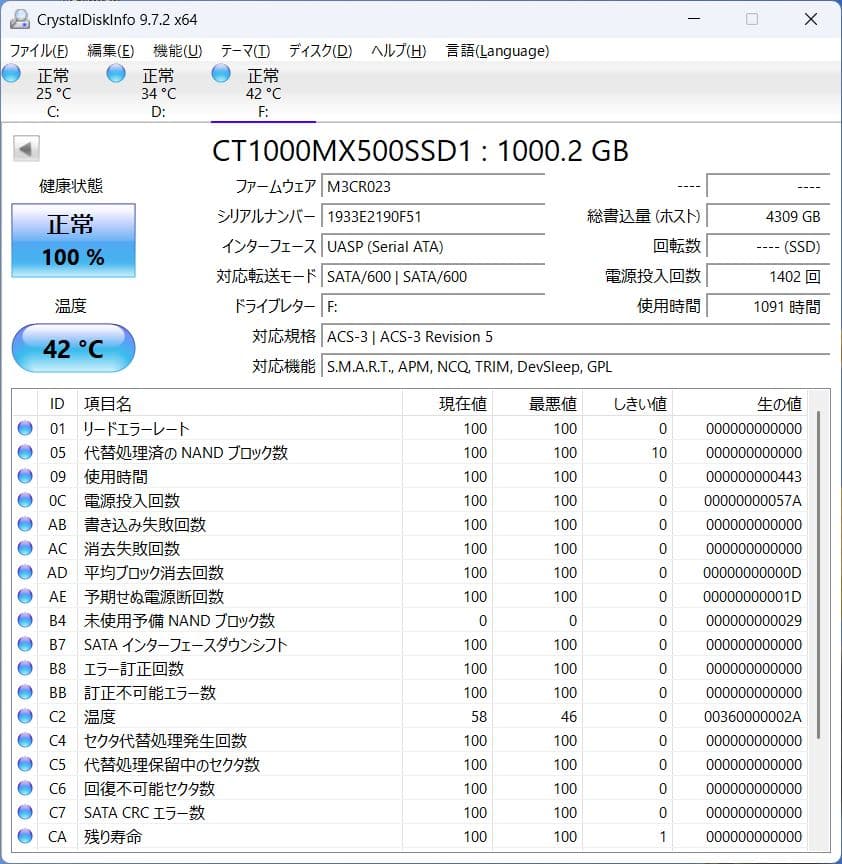Click the total host writes value 4309 GB
The width and height of the screenshot is (842, 864).
click(x=768, y=217)
